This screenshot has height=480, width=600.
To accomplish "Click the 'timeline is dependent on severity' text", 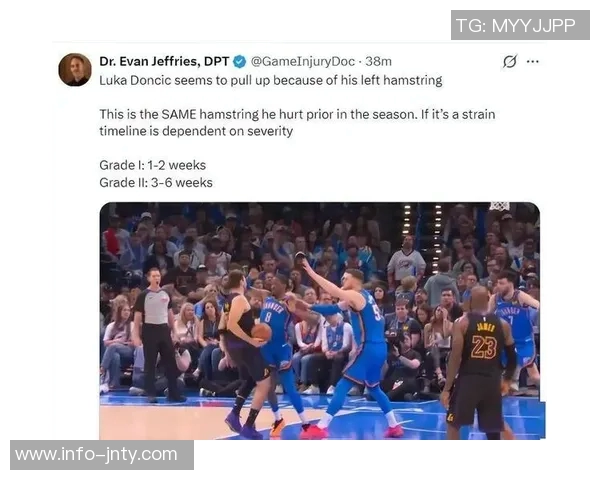I will click(x=196, y=131).
